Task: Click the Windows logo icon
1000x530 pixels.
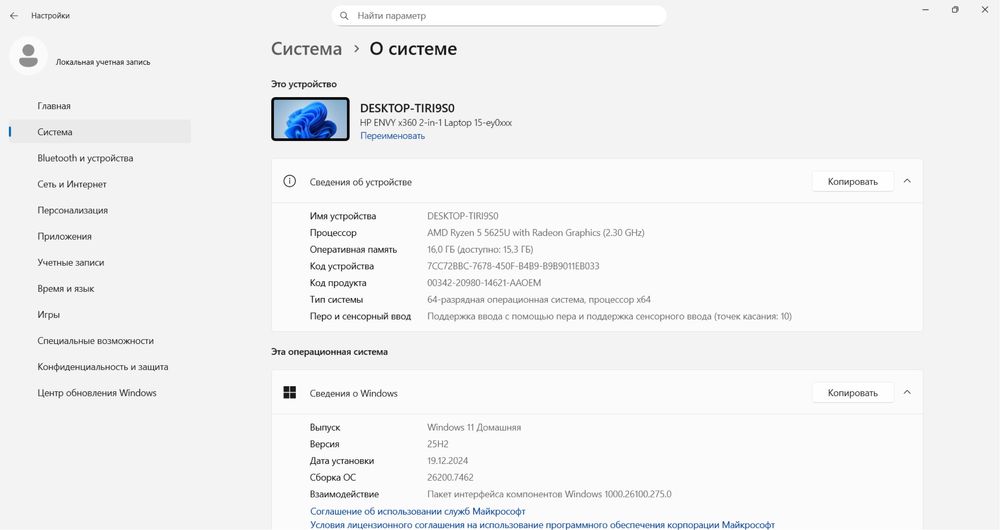Action: 290,392
